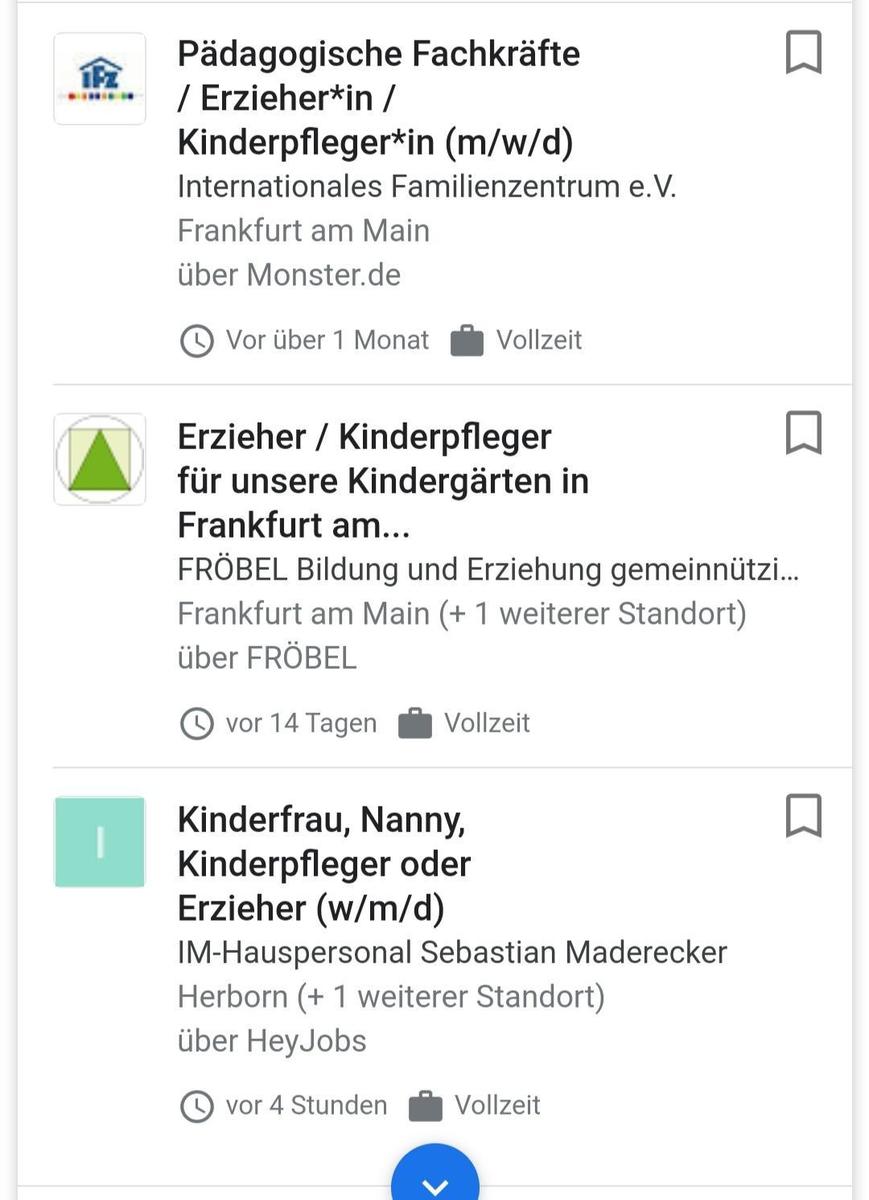Click the teal IM-Hauspersonal logo placeholder
Screen dimensions: 869x1200
pos(100,842)
